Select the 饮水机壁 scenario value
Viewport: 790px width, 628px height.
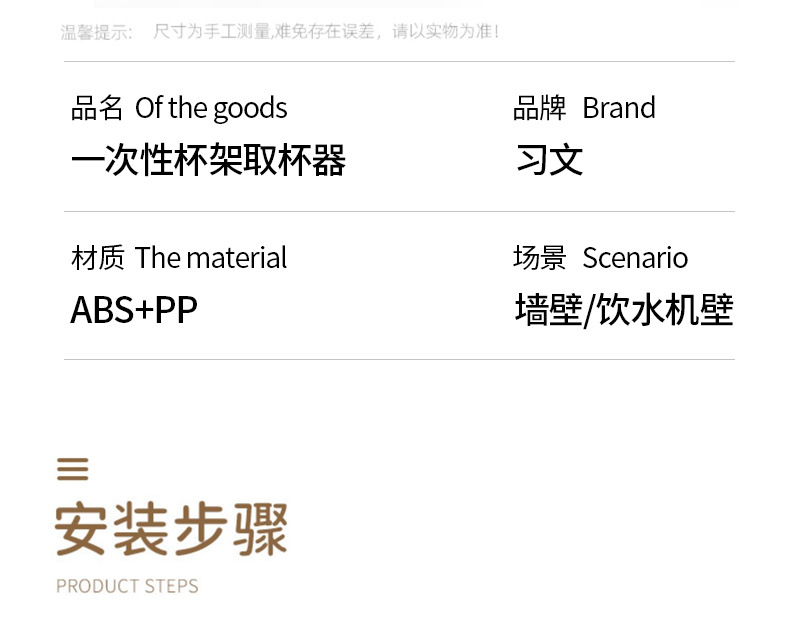coord(664,310)
